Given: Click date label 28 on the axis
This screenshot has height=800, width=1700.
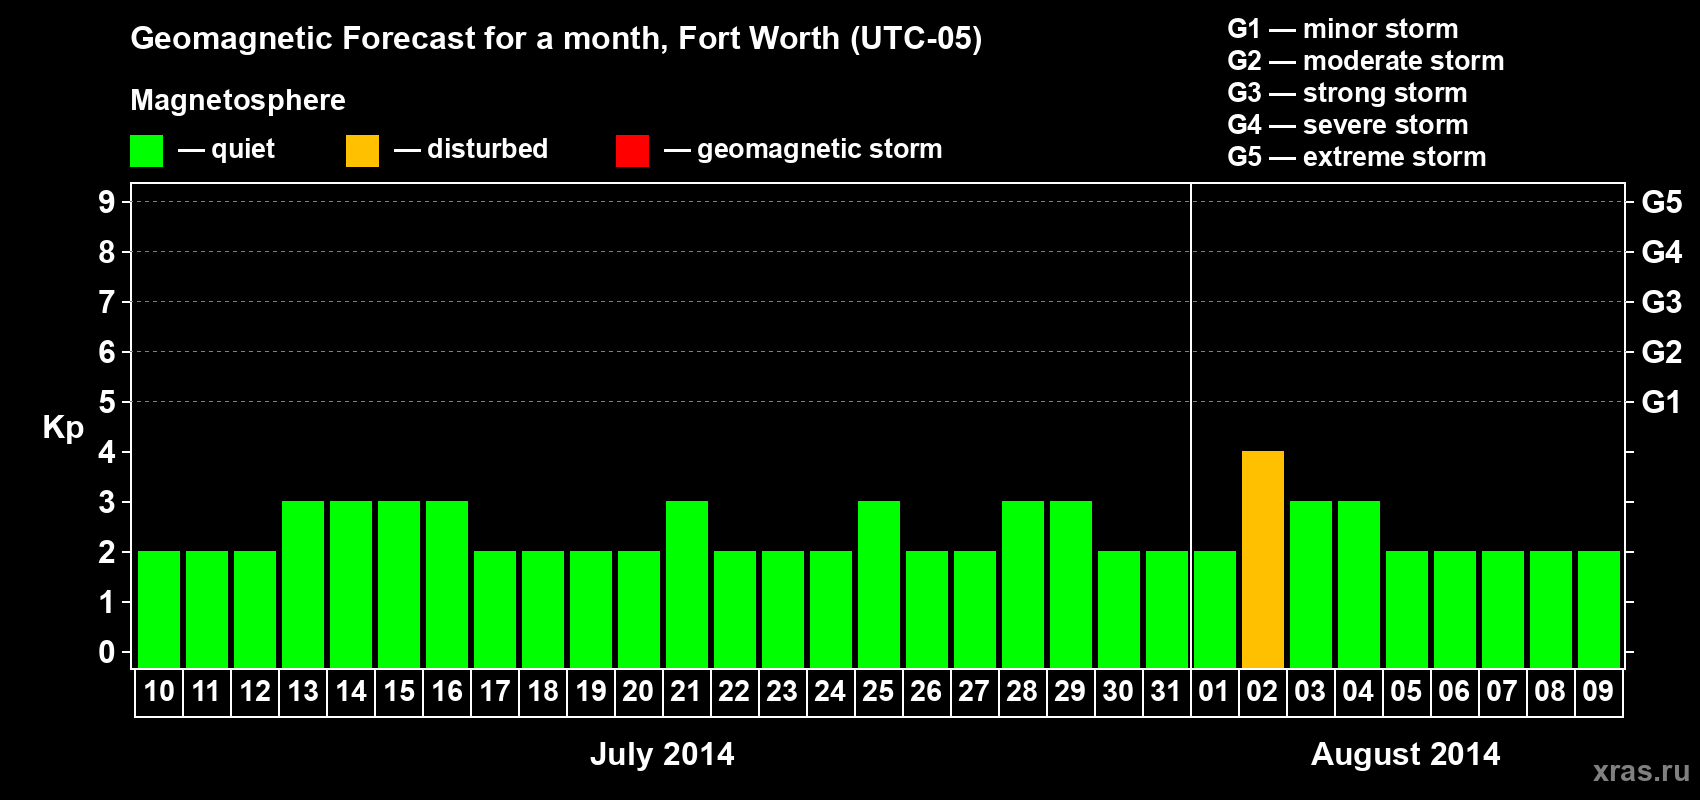Looking at the screenshot, I should (1022, 692).
